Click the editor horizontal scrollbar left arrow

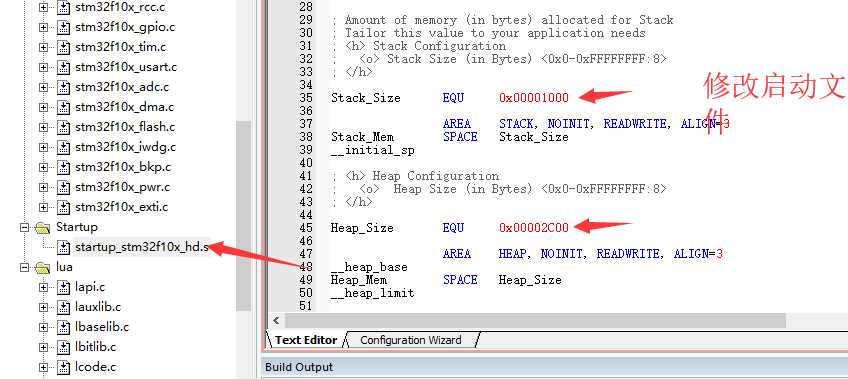click(276, 321)
